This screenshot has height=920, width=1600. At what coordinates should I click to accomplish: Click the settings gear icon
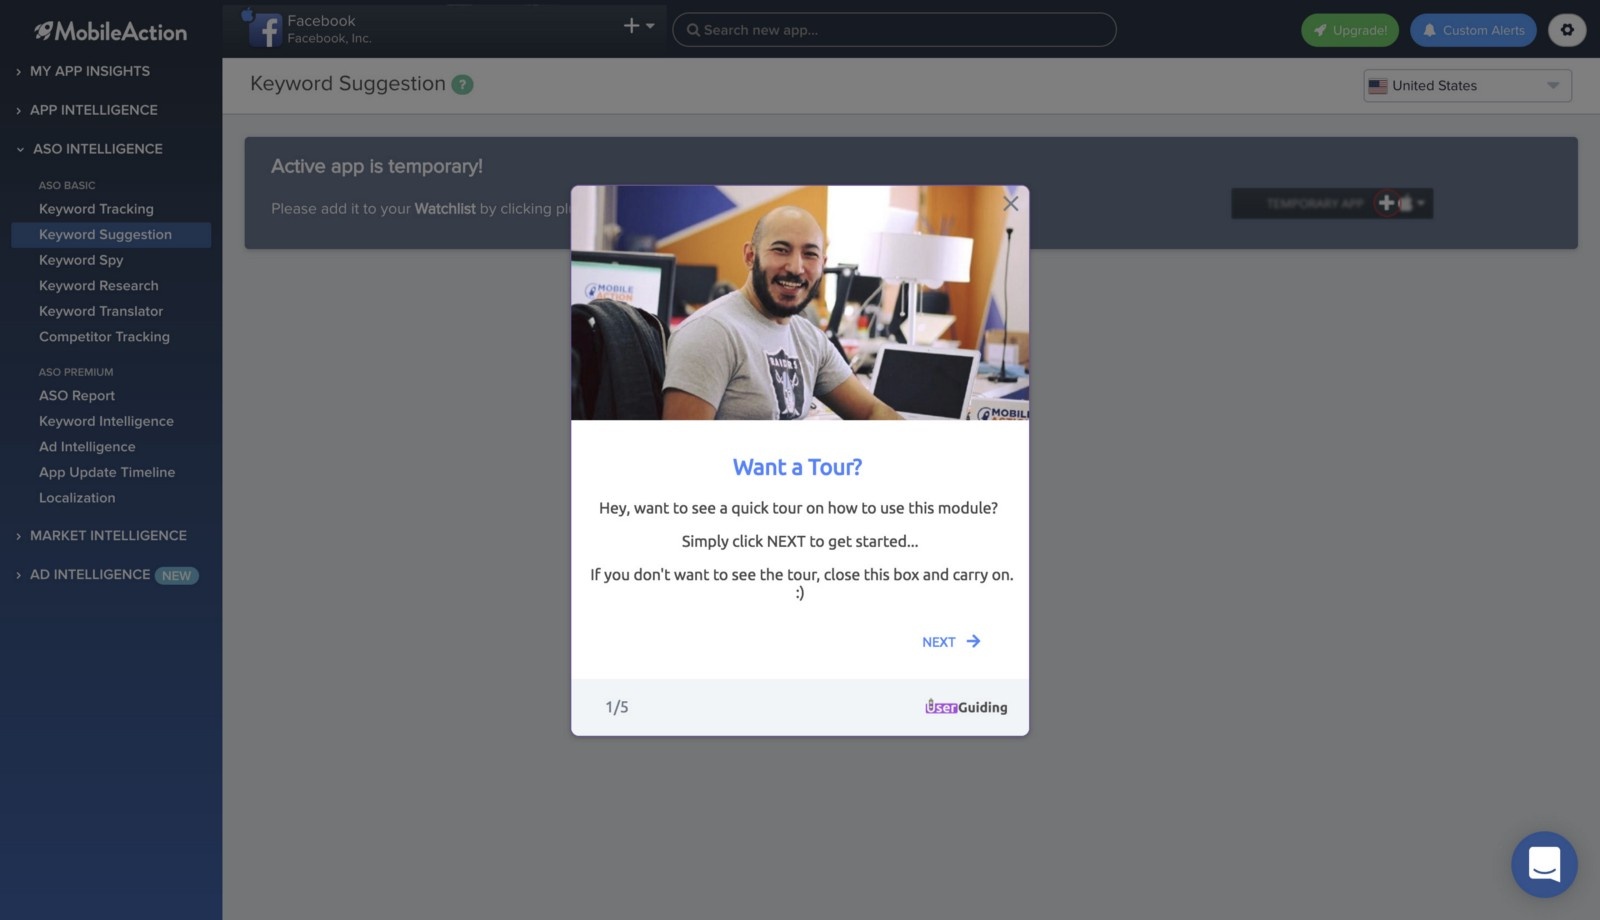[1566, 30]
